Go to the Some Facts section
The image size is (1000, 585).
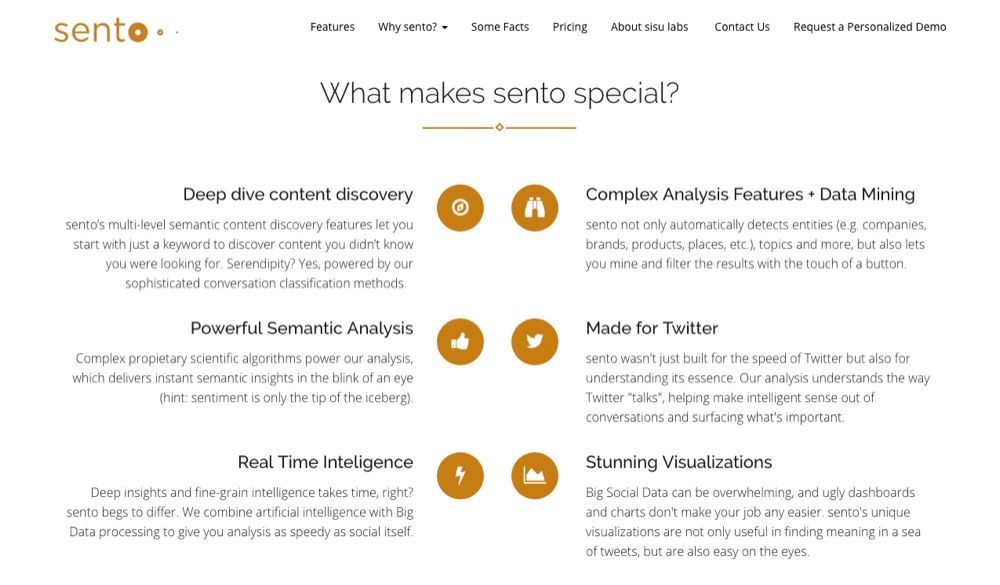point(500,27)
